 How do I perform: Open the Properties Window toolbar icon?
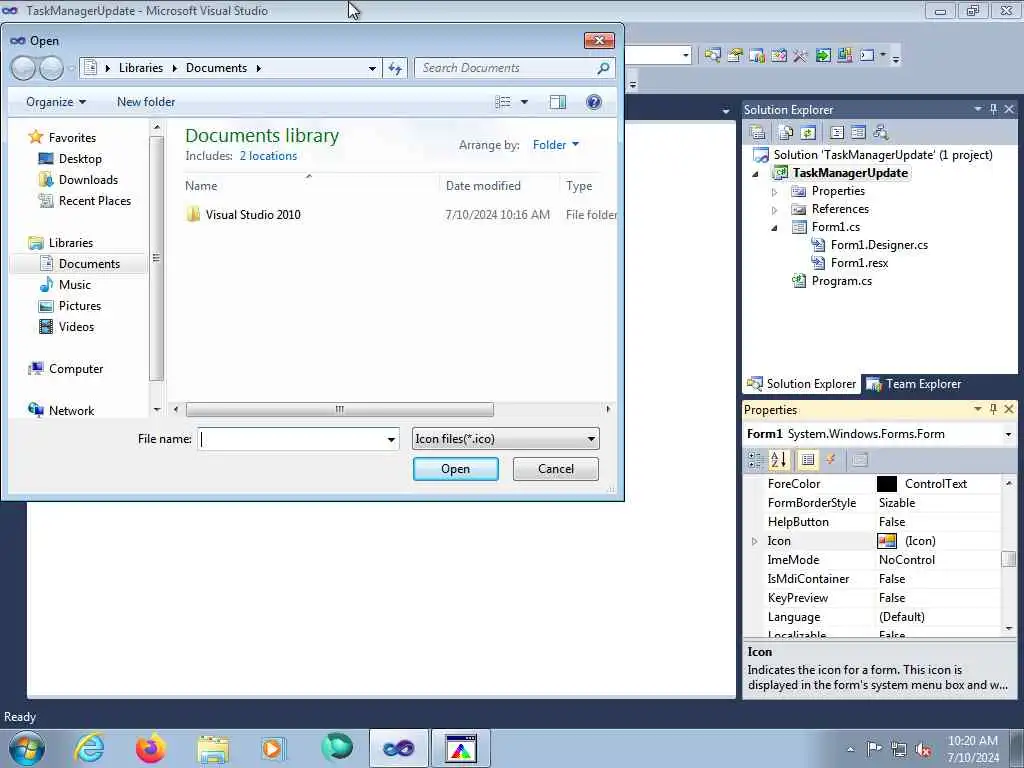click(x=735, y=56)
